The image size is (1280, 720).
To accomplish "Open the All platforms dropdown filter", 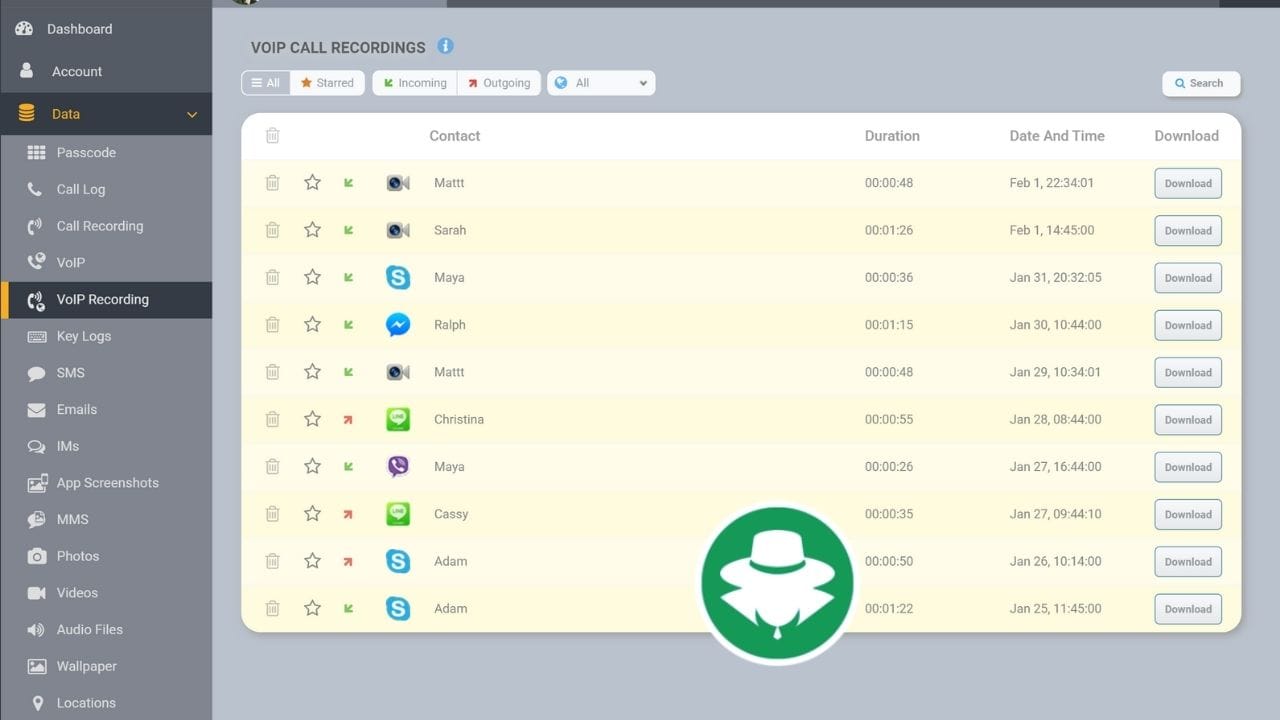I will [600, 83].
